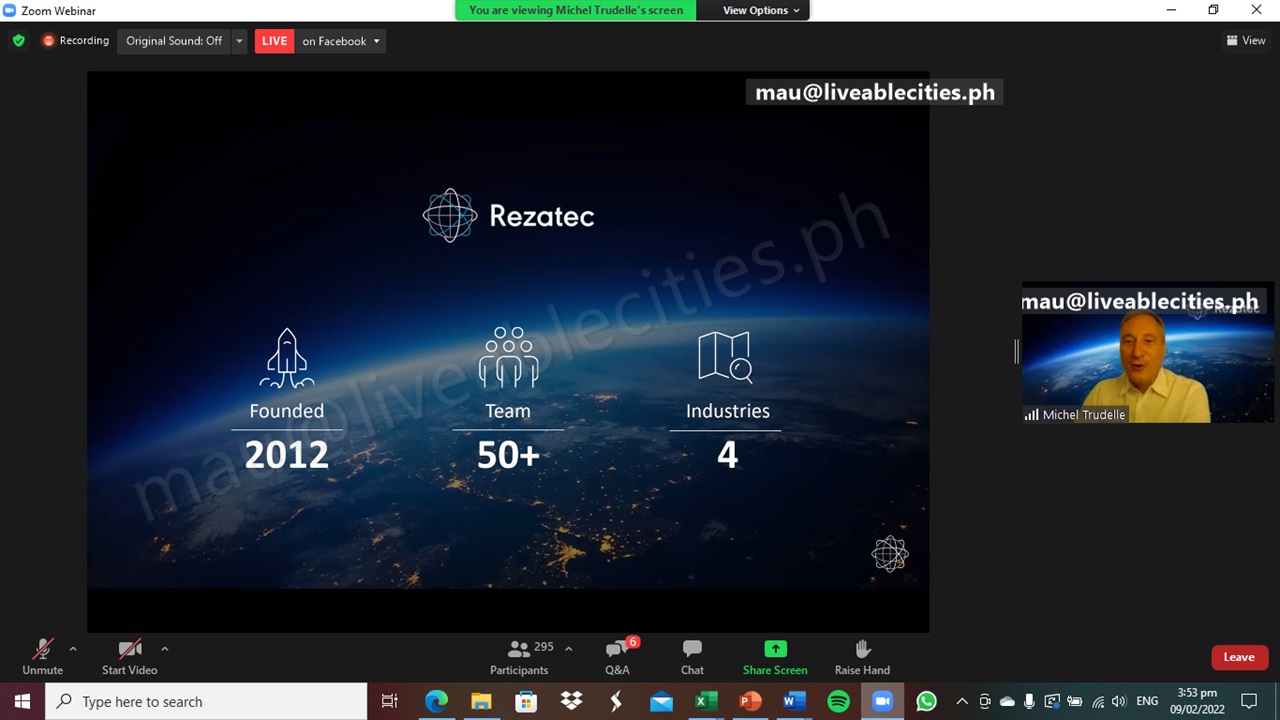Screen dimensions: 1280x720
Task: Click the Rezatec logo on the slide
Action: pos(508,215)
